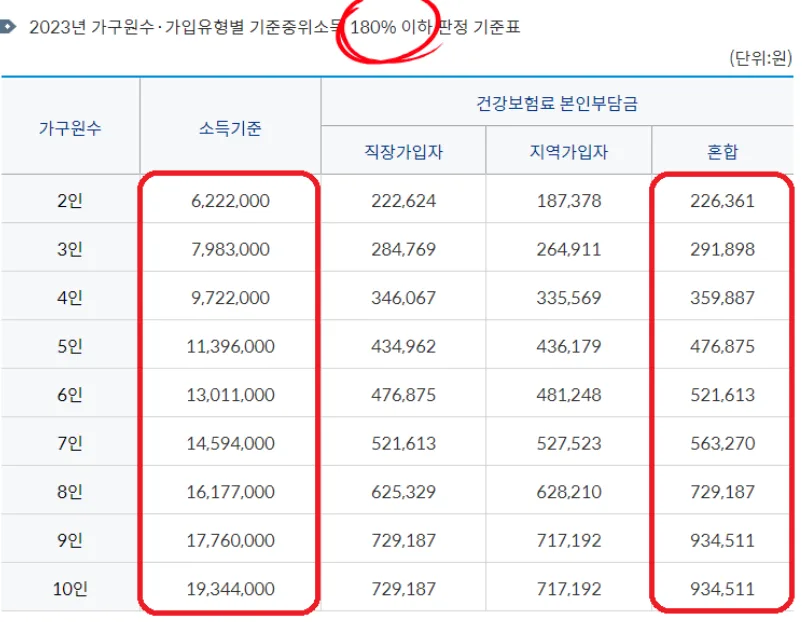Click the unit label (단위:원)
Screen dimensions: 802x622
[x=761, y=58]
